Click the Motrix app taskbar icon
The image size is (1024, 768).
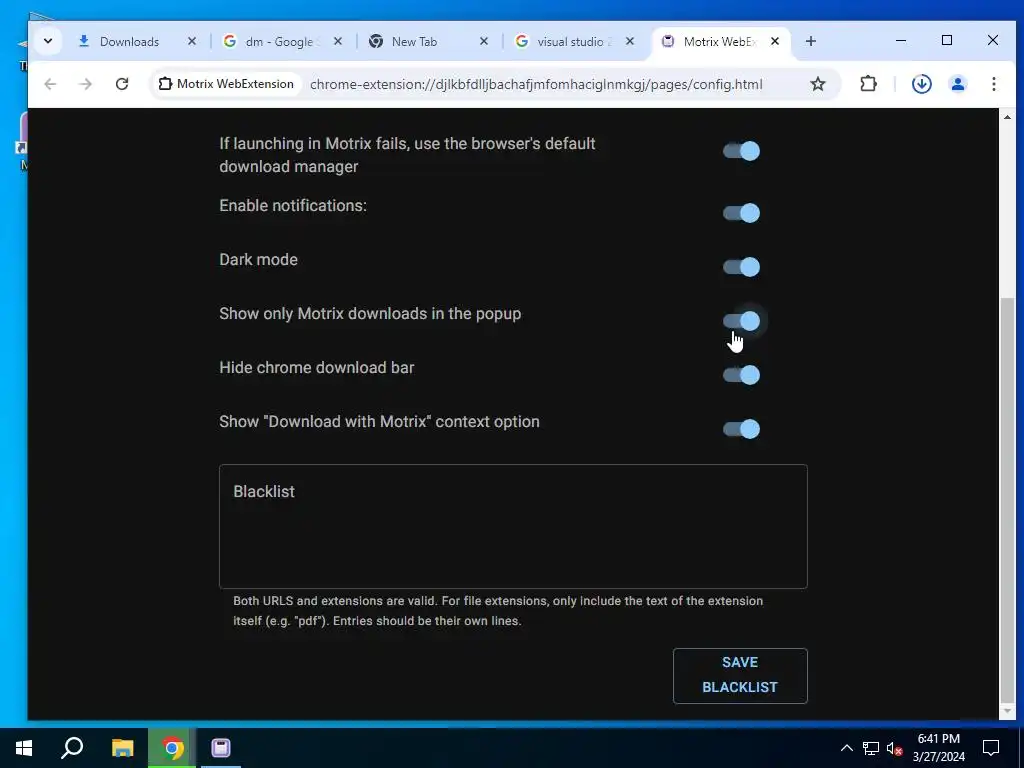[x=221, y=748]
